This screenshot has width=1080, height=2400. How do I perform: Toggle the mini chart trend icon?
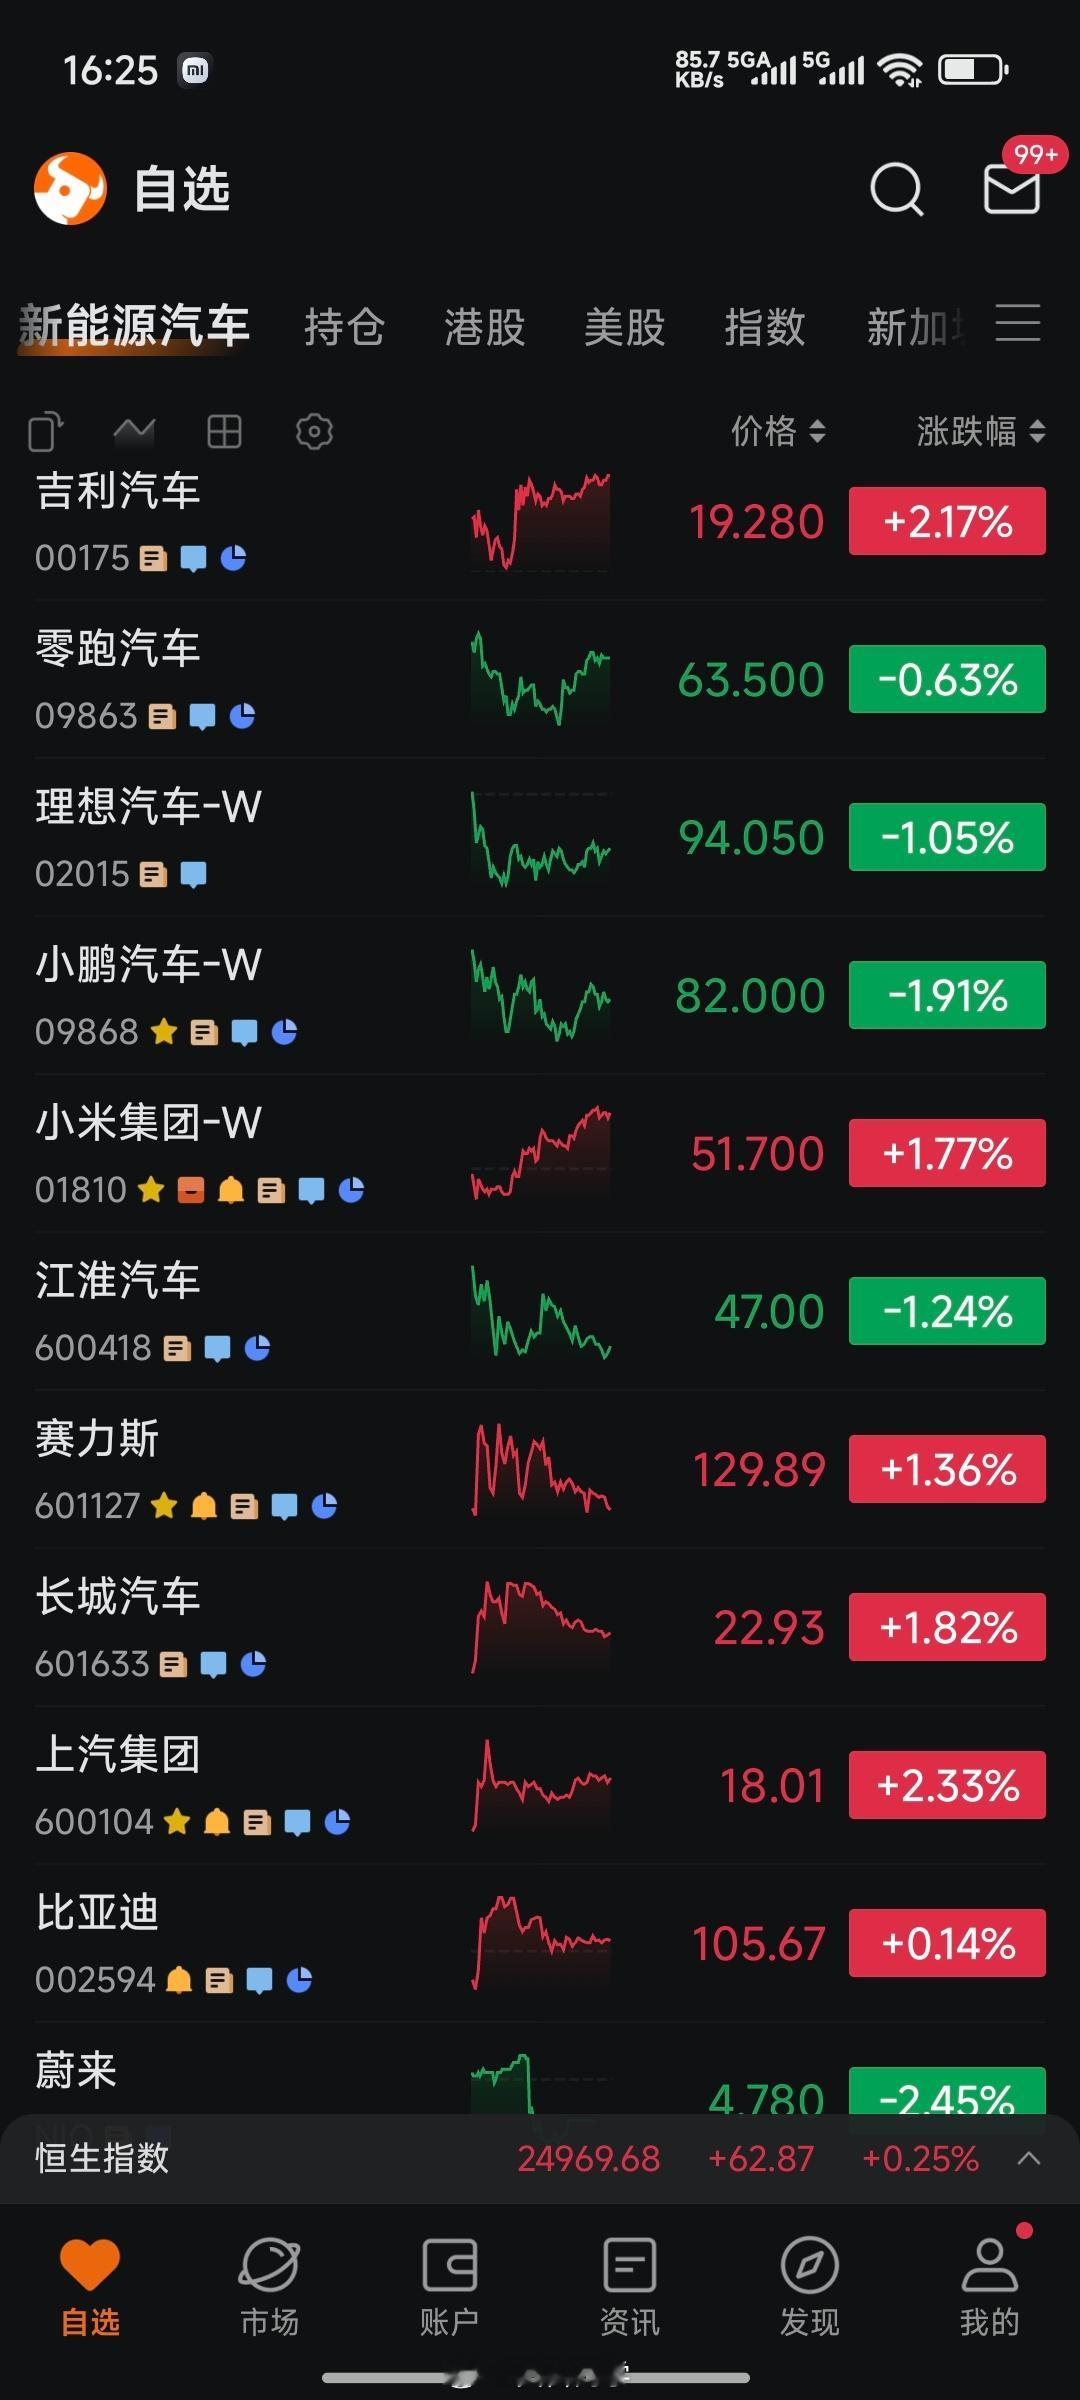(134, 432)
